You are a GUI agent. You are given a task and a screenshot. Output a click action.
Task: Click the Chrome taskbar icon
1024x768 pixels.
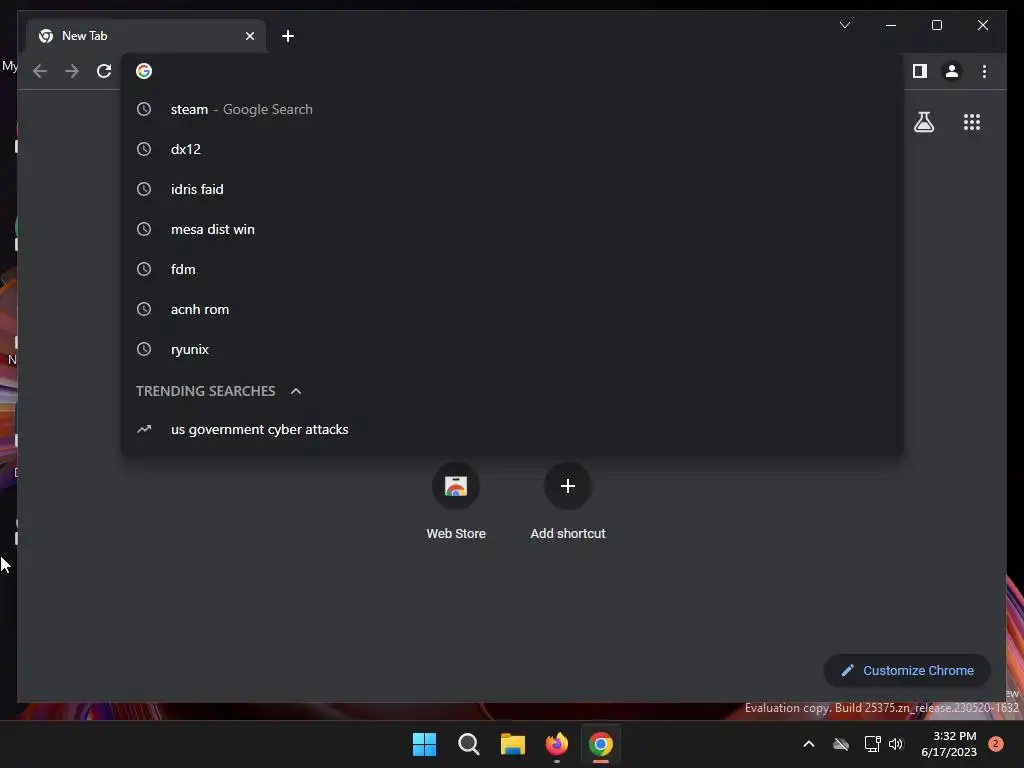[600, 744]
